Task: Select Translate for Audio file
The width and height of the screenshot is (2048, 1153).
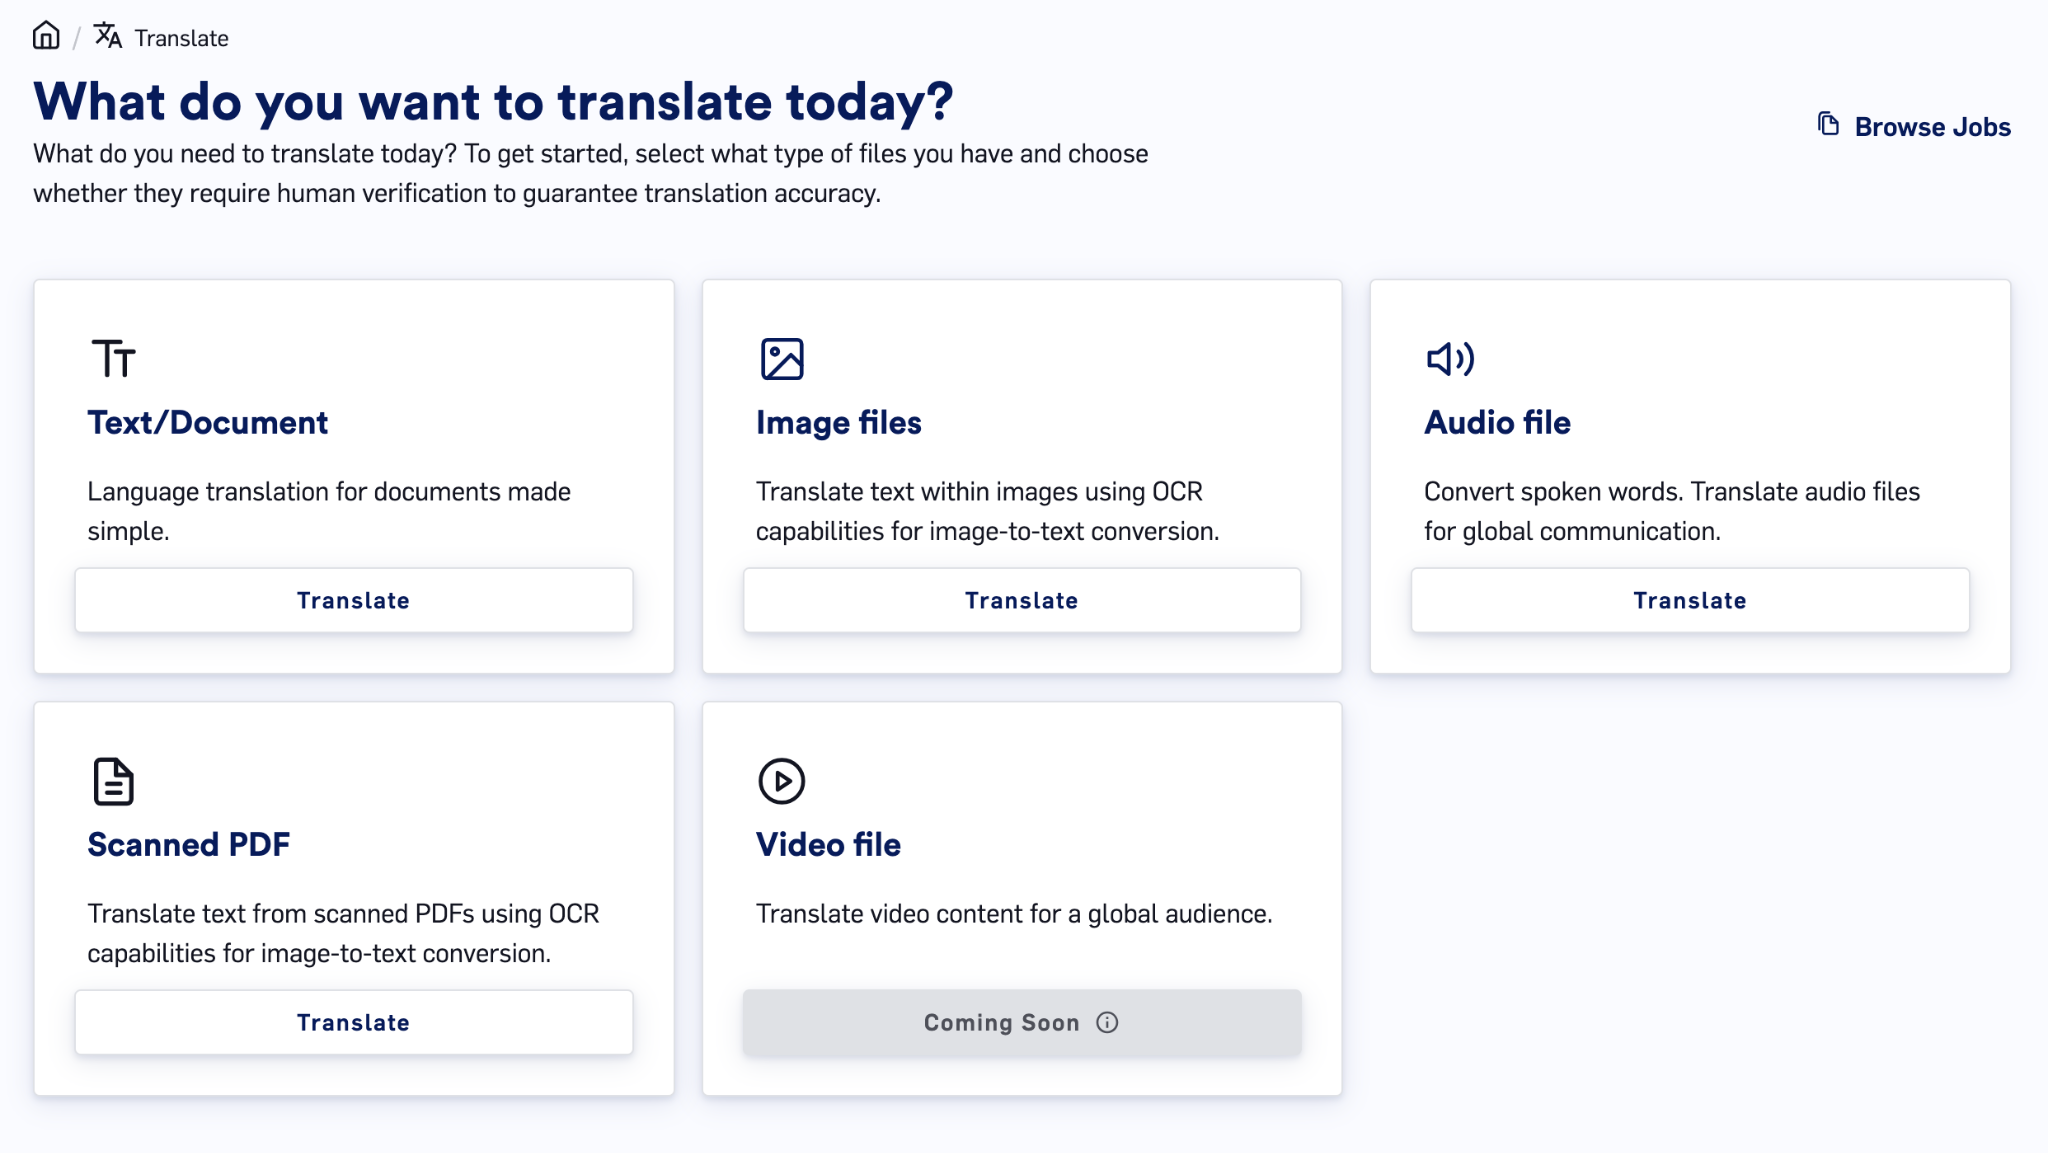Action: [x=1690, y=600]
